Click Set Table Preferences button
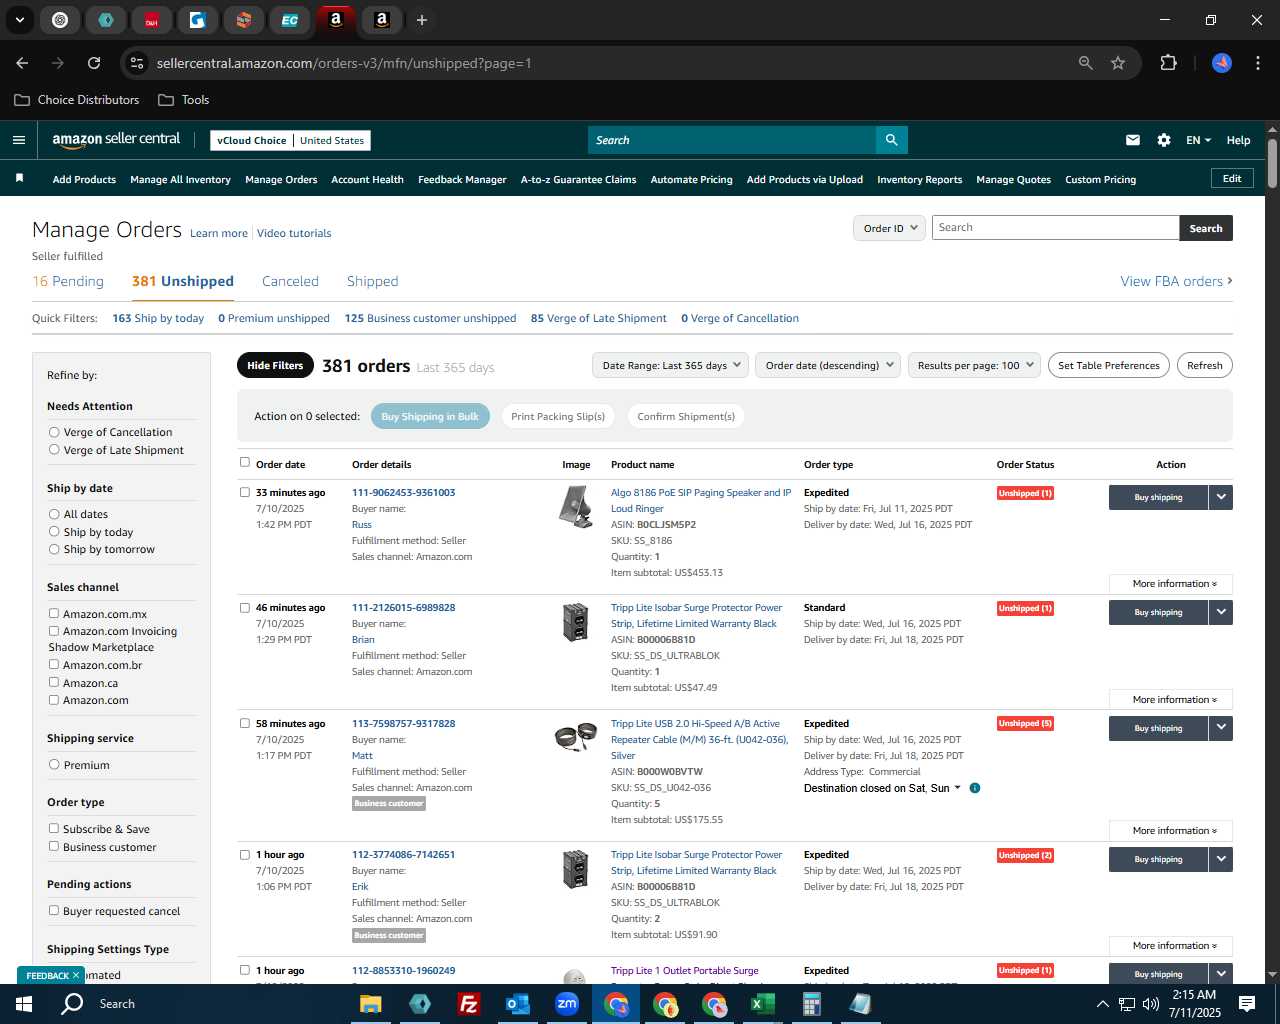The height and width of the screenshot is (1024, 1280). pyautogui.click(x=1108, y=365)
